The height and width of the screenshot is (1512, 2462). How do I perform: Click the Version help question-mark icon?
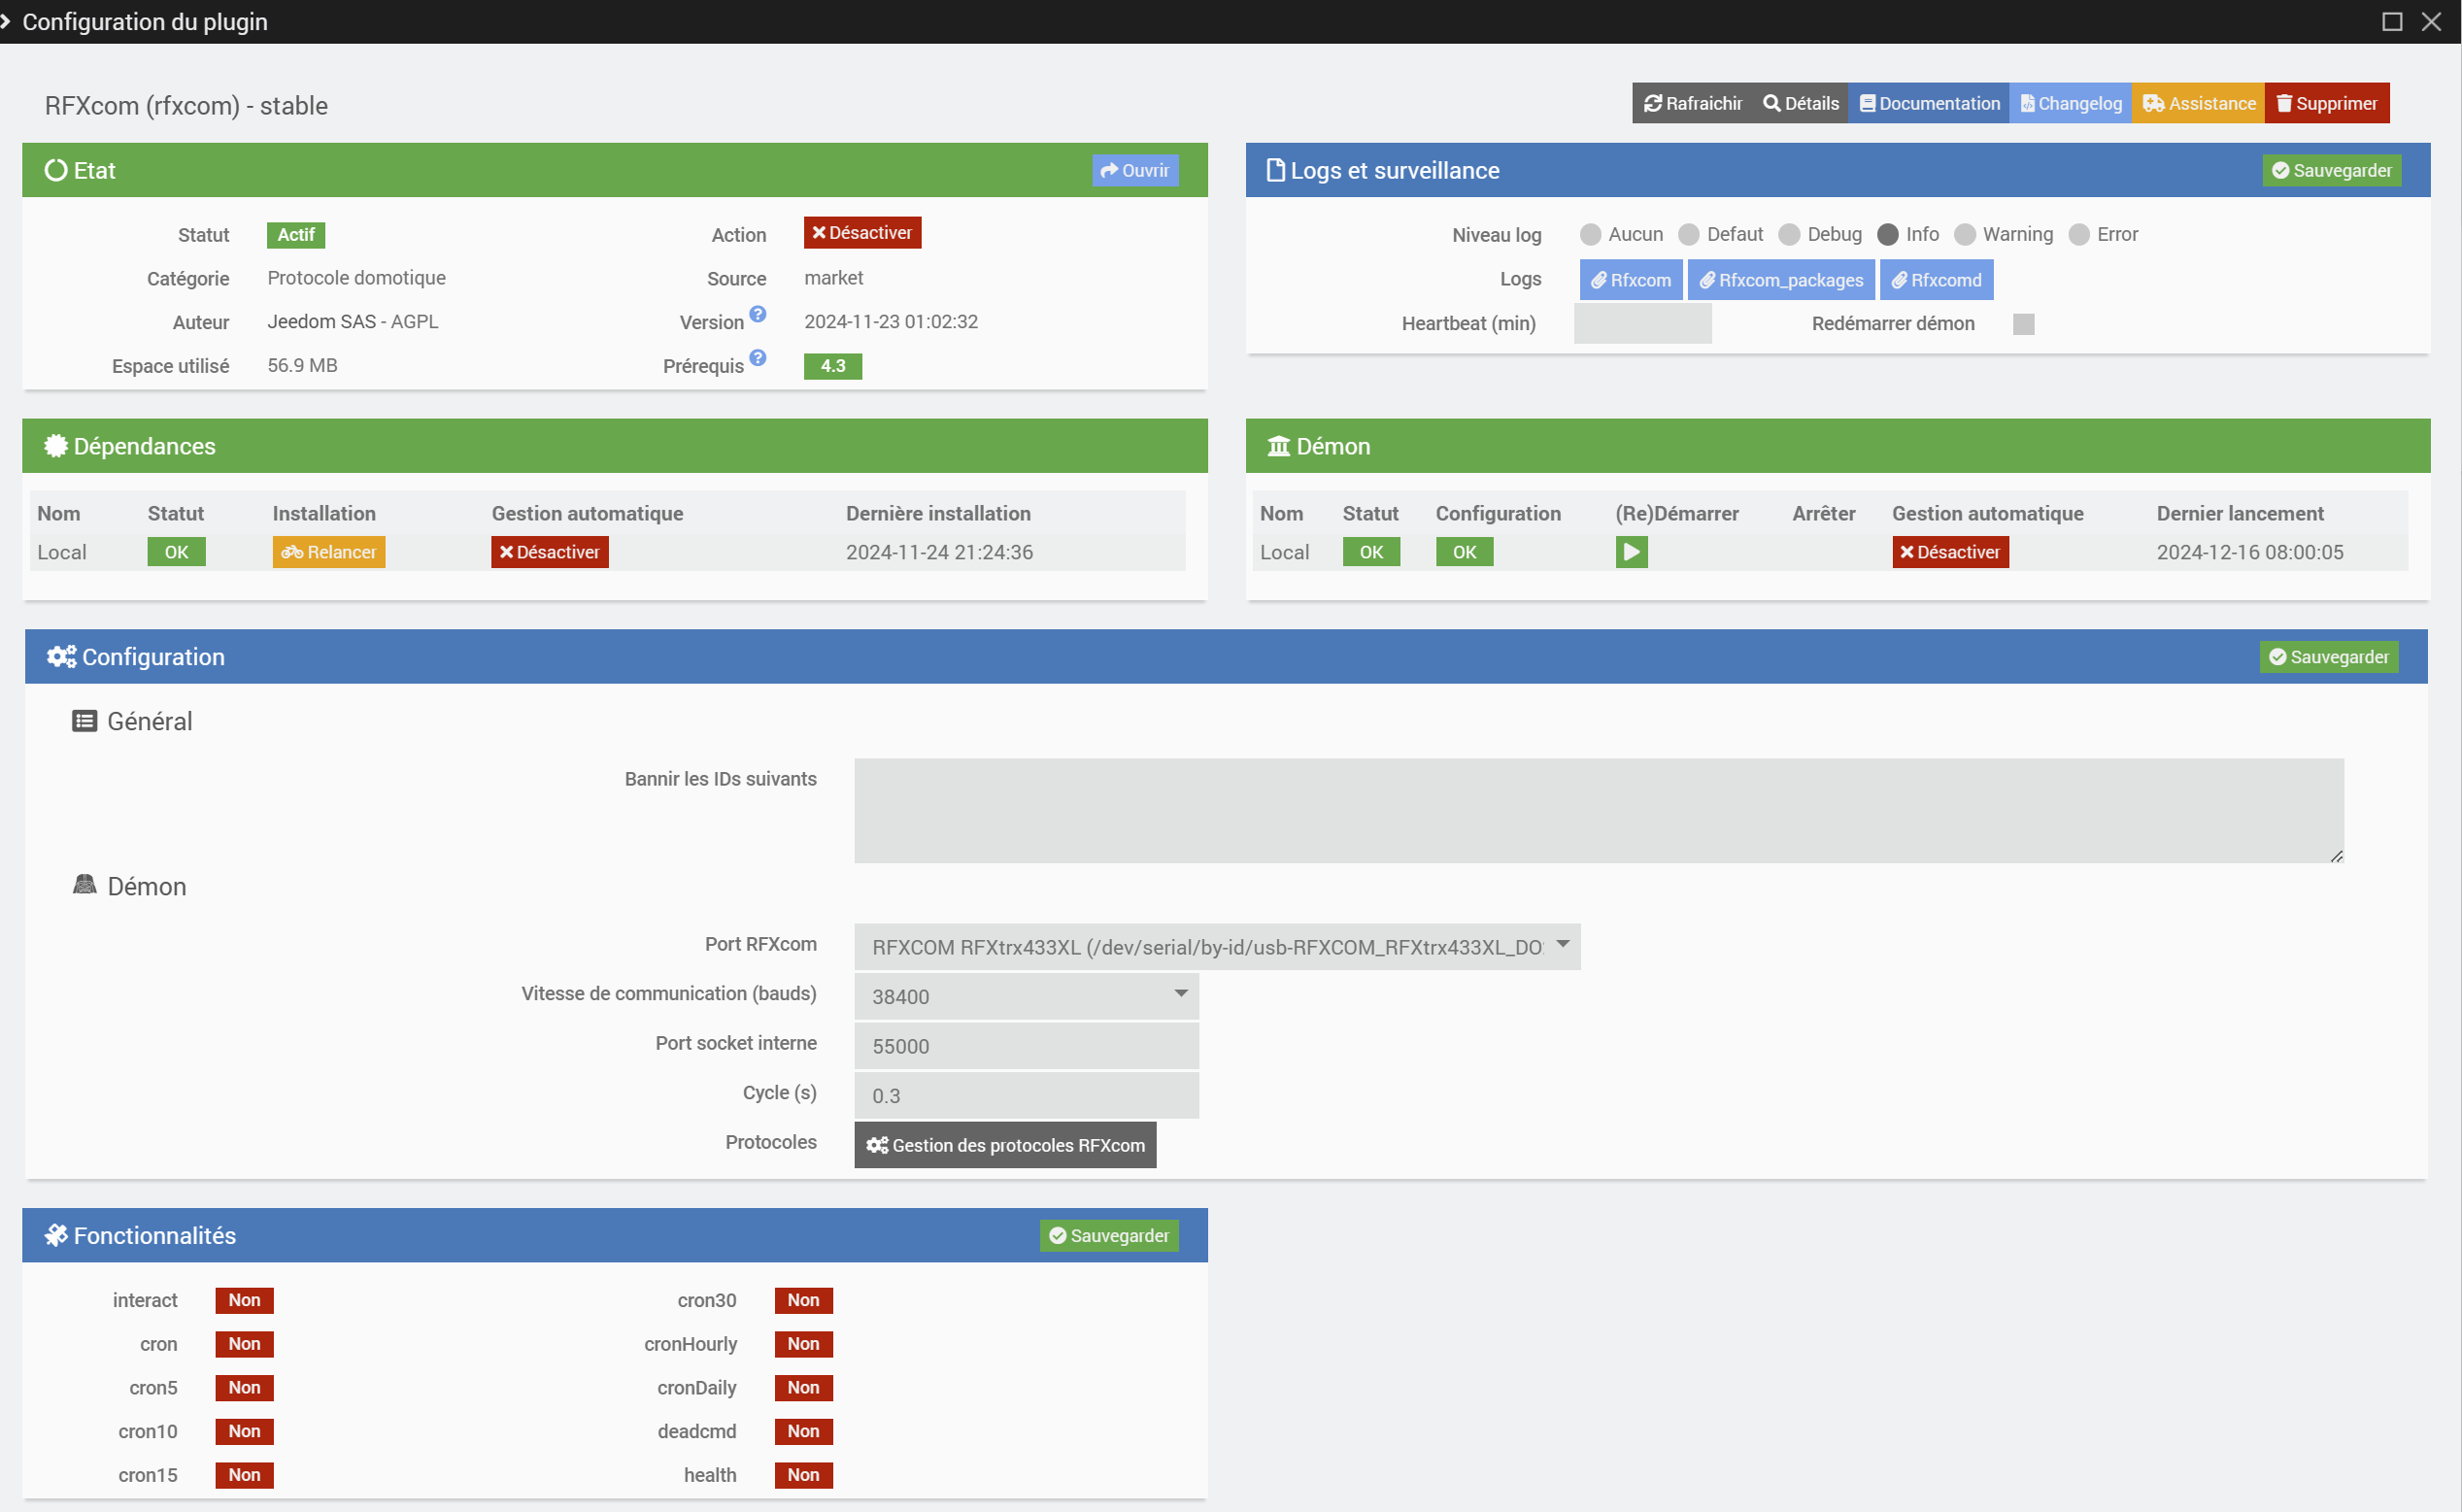point(758,315)
